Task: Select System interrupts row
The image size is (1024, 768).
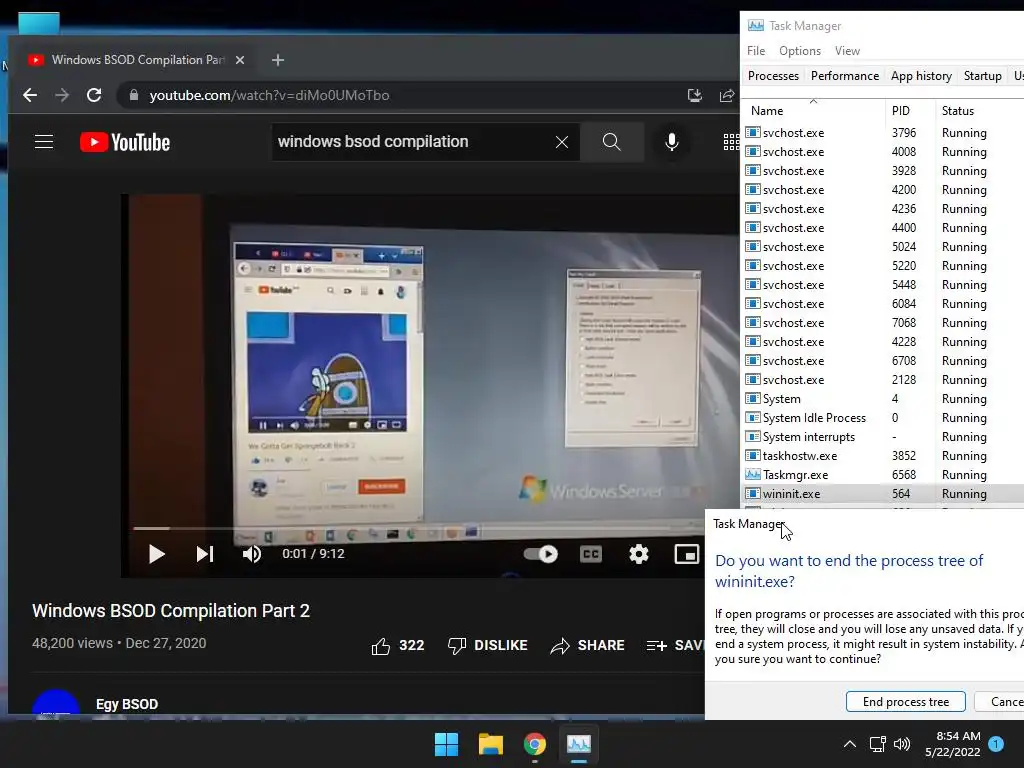Action: pos(883,436)
